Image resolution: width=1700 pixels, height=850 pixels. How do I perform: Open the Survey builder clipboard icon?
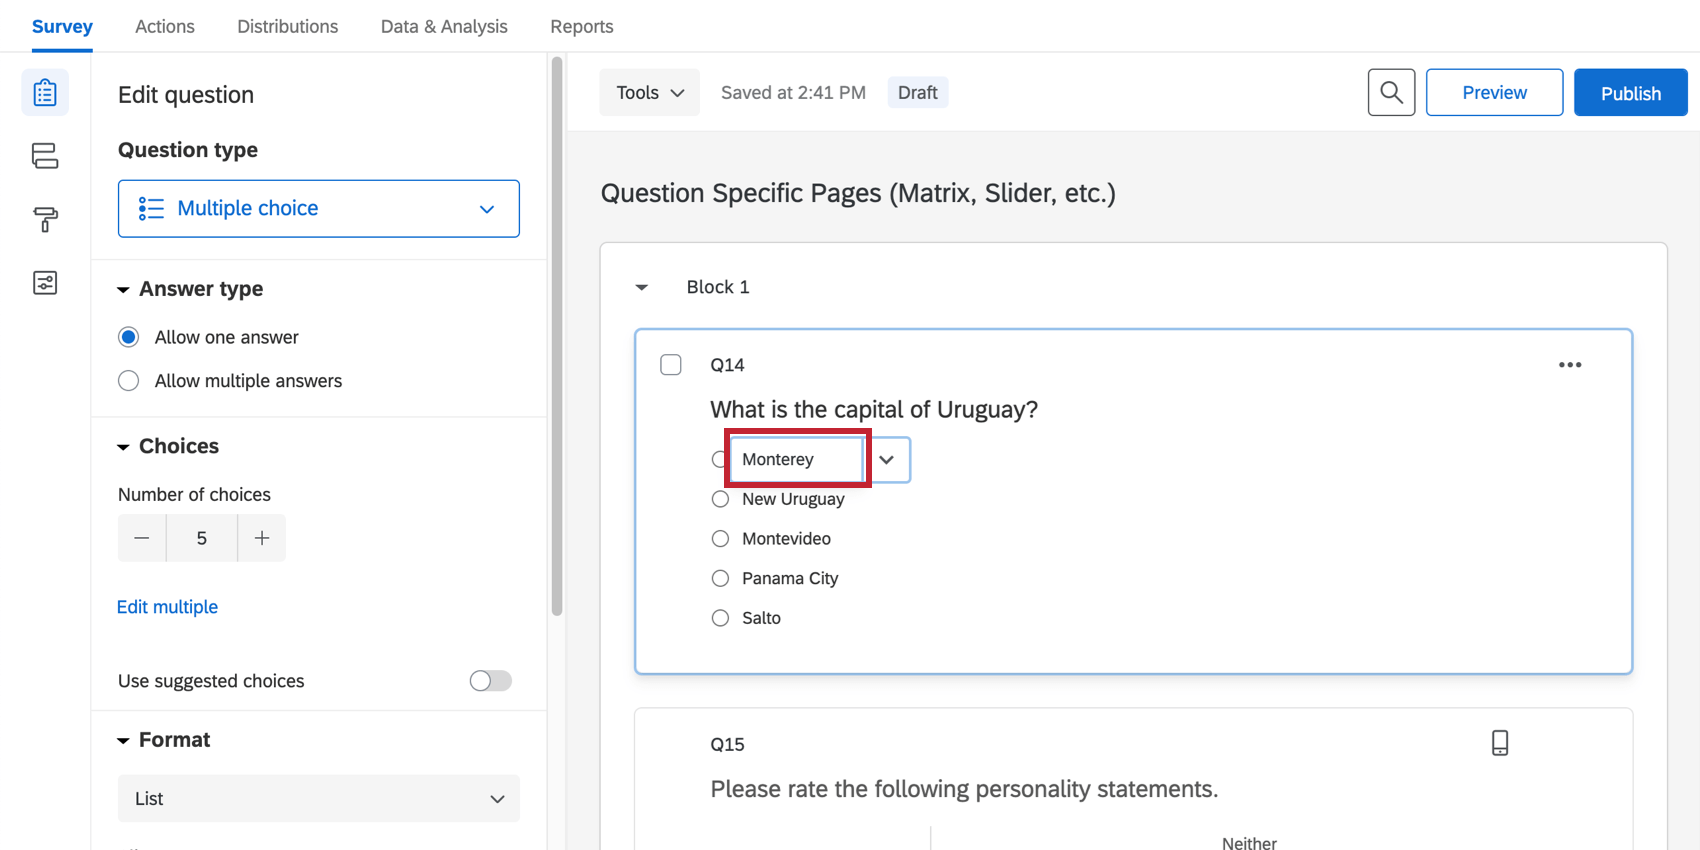coord(45,93)
